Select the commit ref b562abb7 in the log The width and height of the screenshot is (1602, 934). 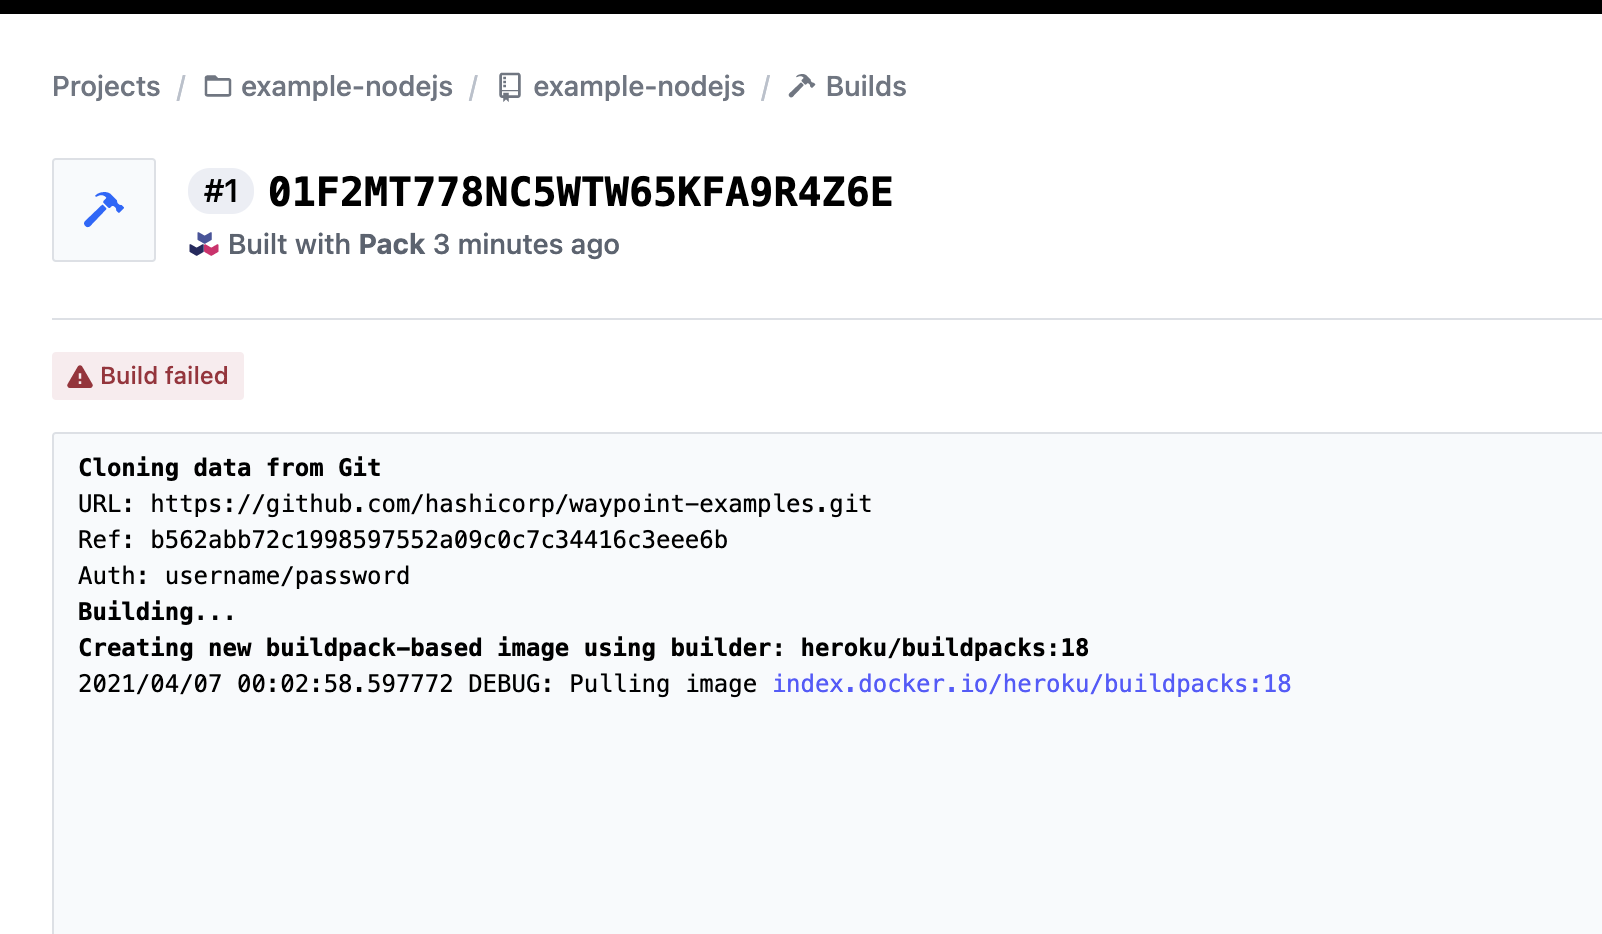438,539
